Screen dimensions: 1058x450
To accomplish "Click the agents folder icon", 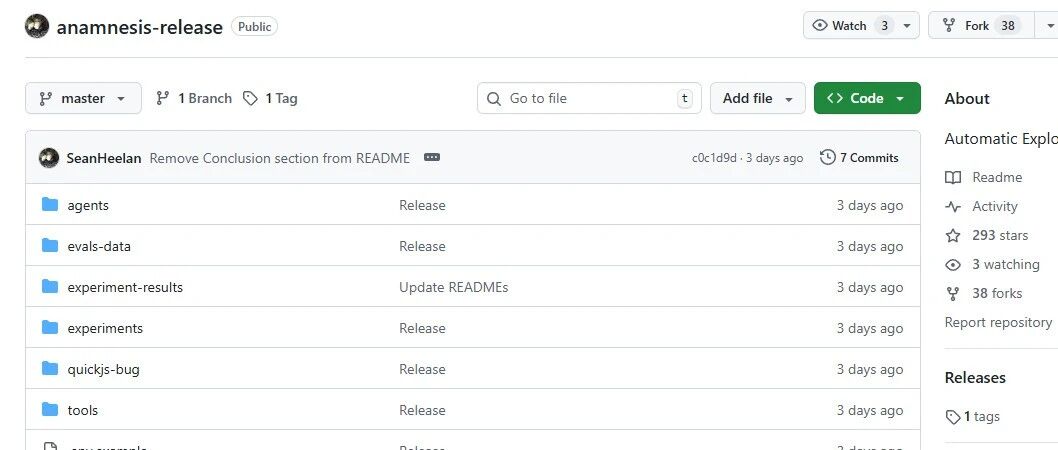I will (x=50, y=204).
